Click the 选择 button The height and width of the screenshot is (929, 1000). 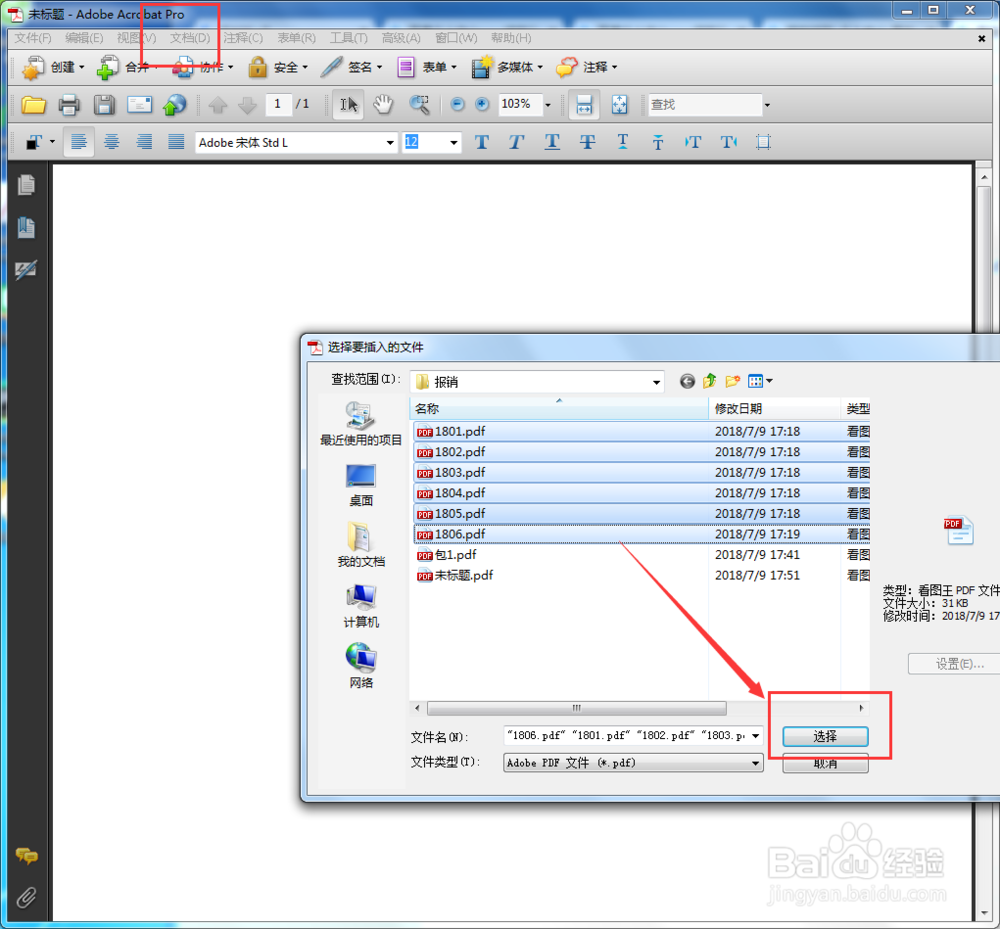pyautogui.click(x=825, y=736)
